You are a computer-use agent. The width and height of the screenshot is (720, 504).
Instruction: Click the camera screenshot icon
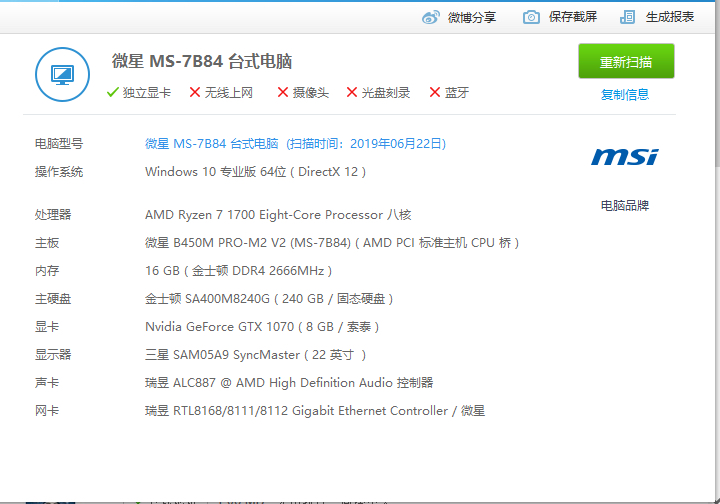point(531,17)
